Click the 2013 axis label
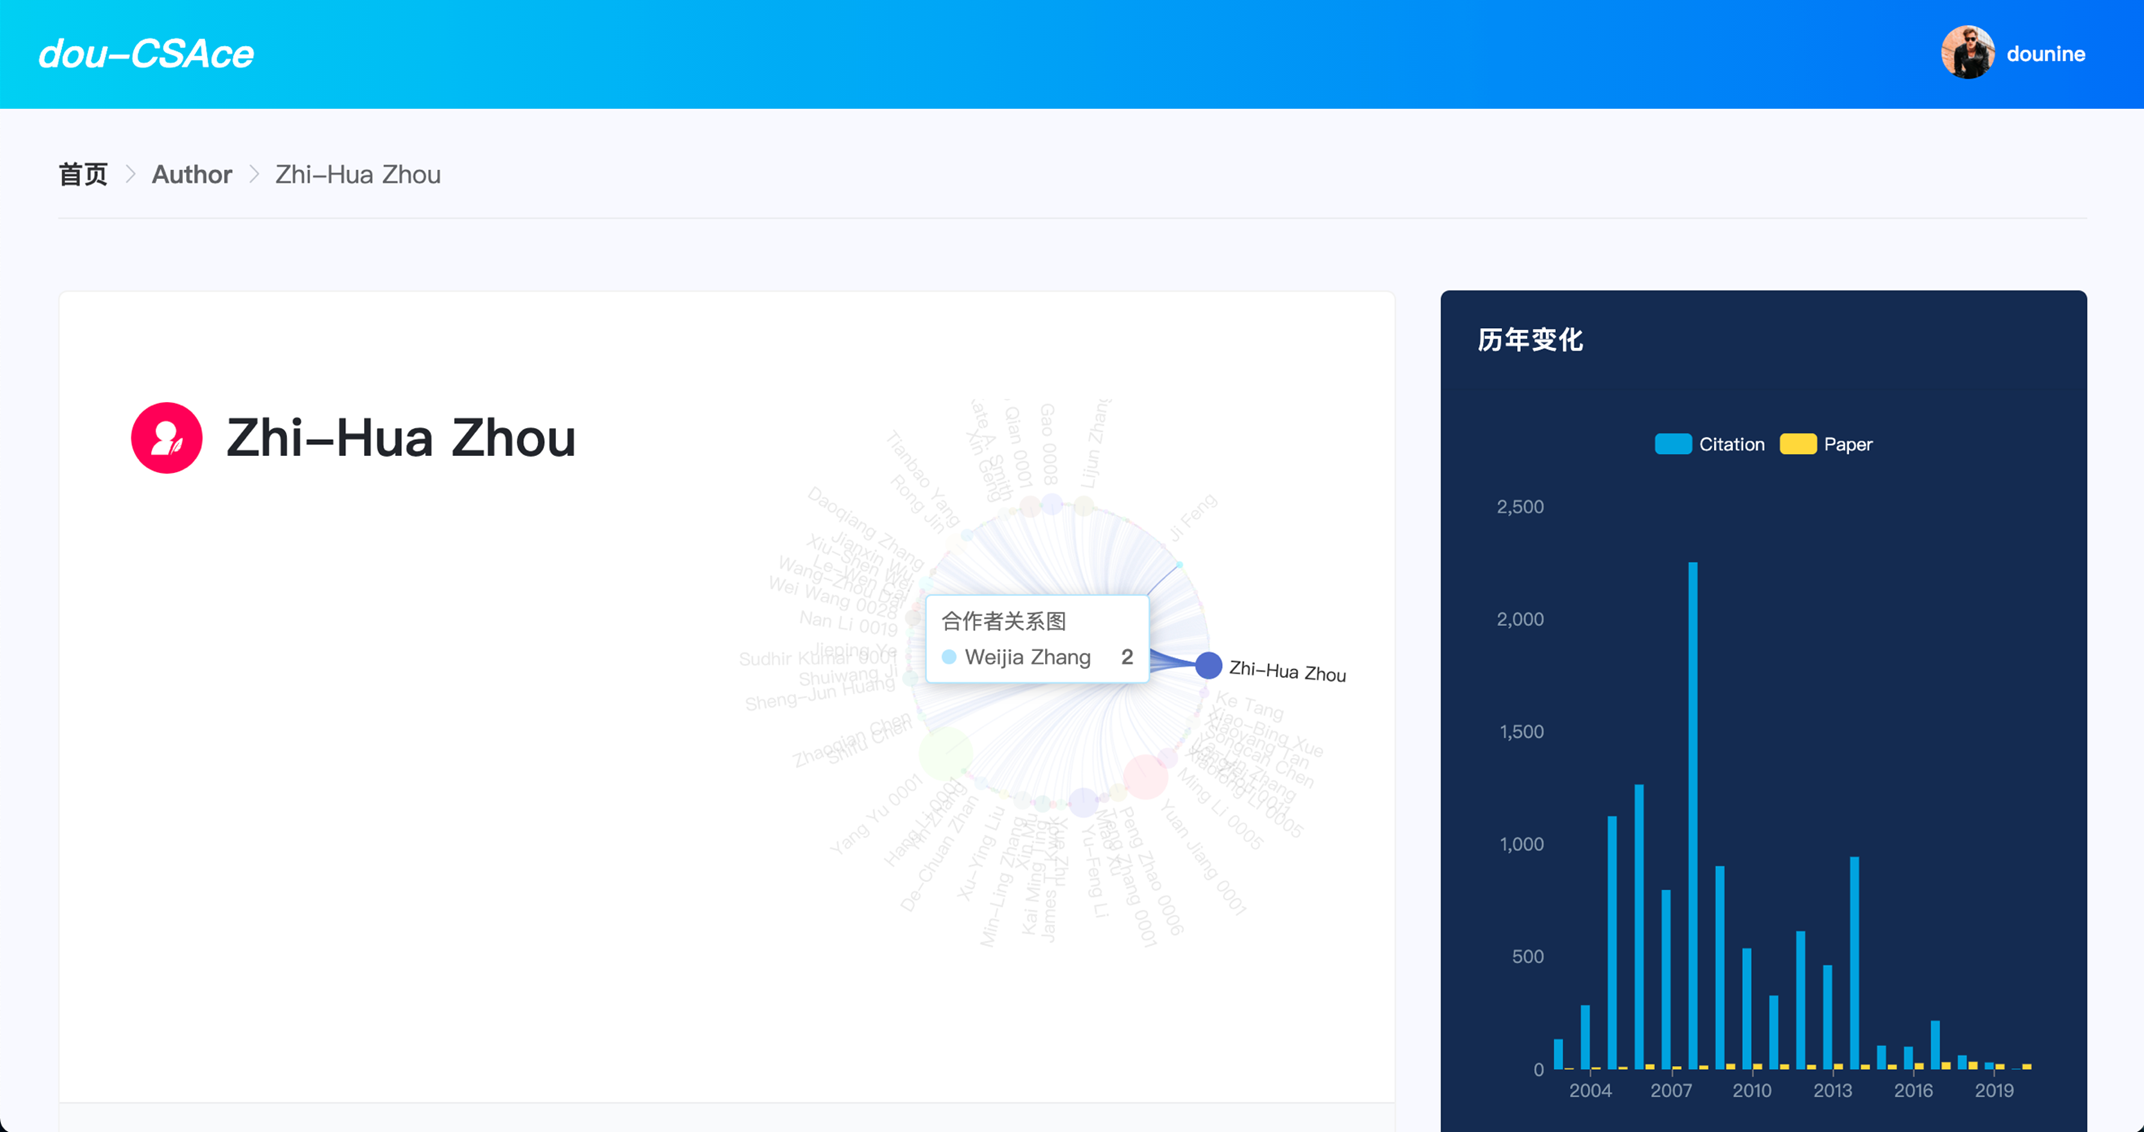Screen dimensions: 2144x1132 [1832, 1091]
